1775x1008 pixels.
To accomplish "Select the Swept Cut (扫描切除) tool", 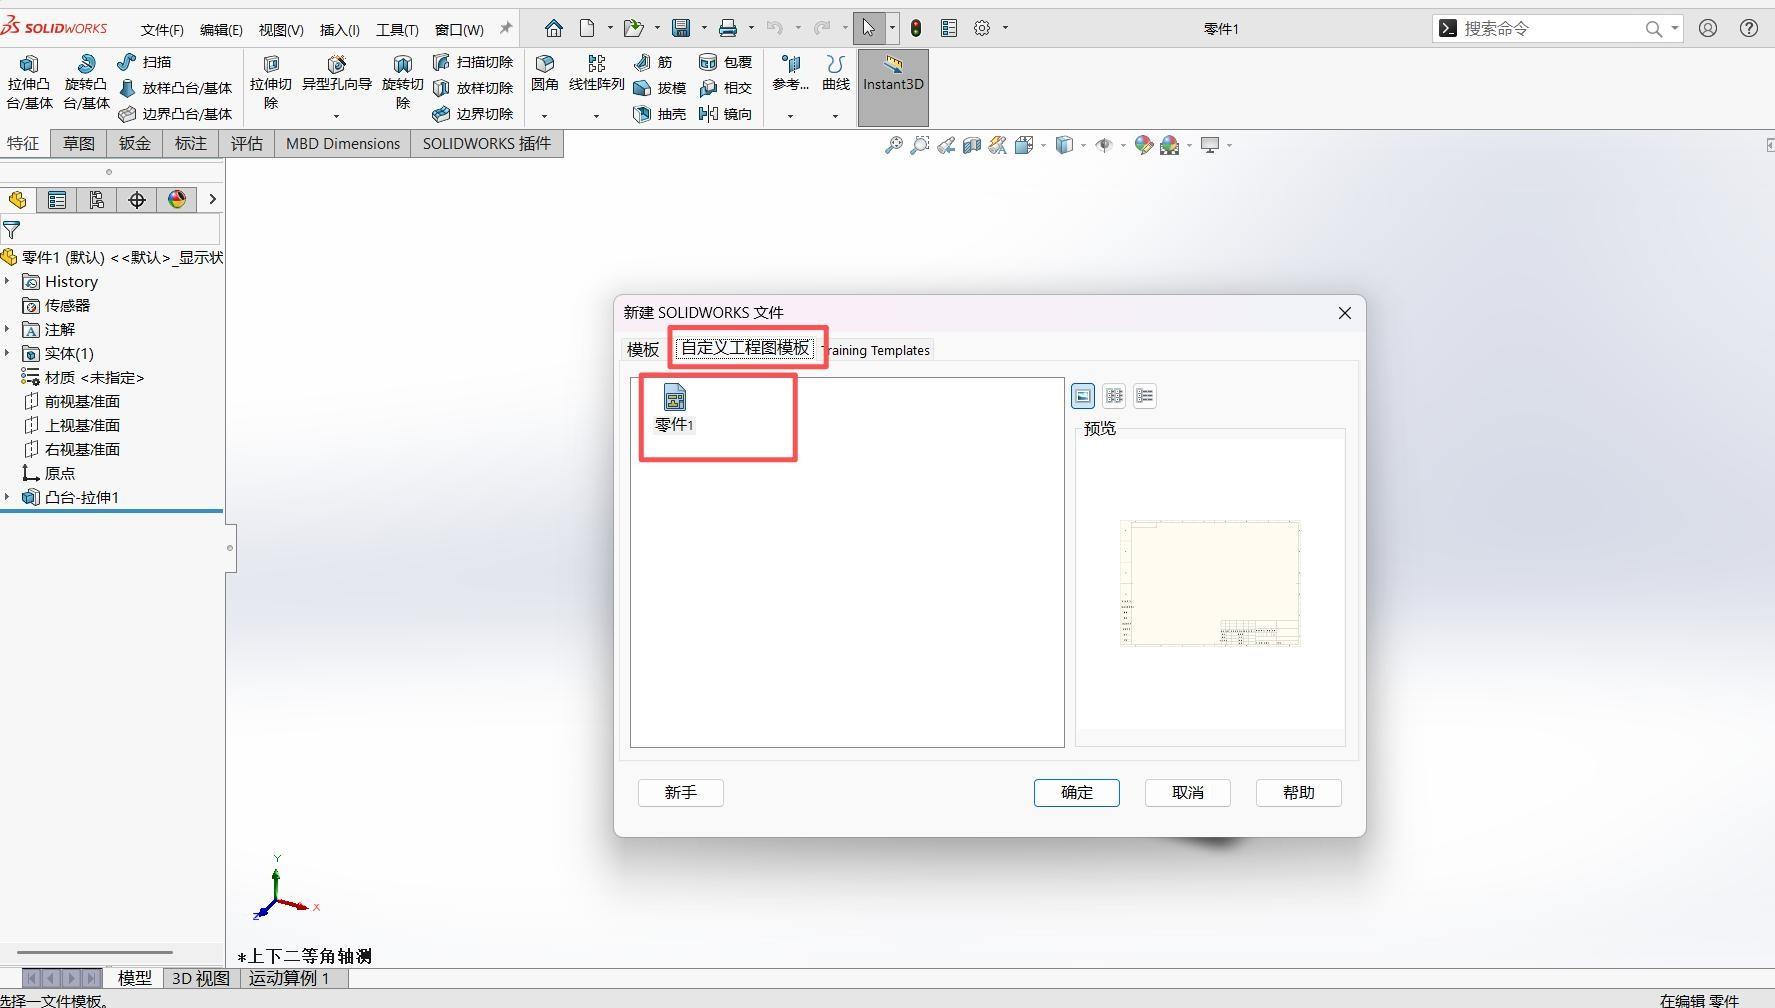I will coord(473,62).
